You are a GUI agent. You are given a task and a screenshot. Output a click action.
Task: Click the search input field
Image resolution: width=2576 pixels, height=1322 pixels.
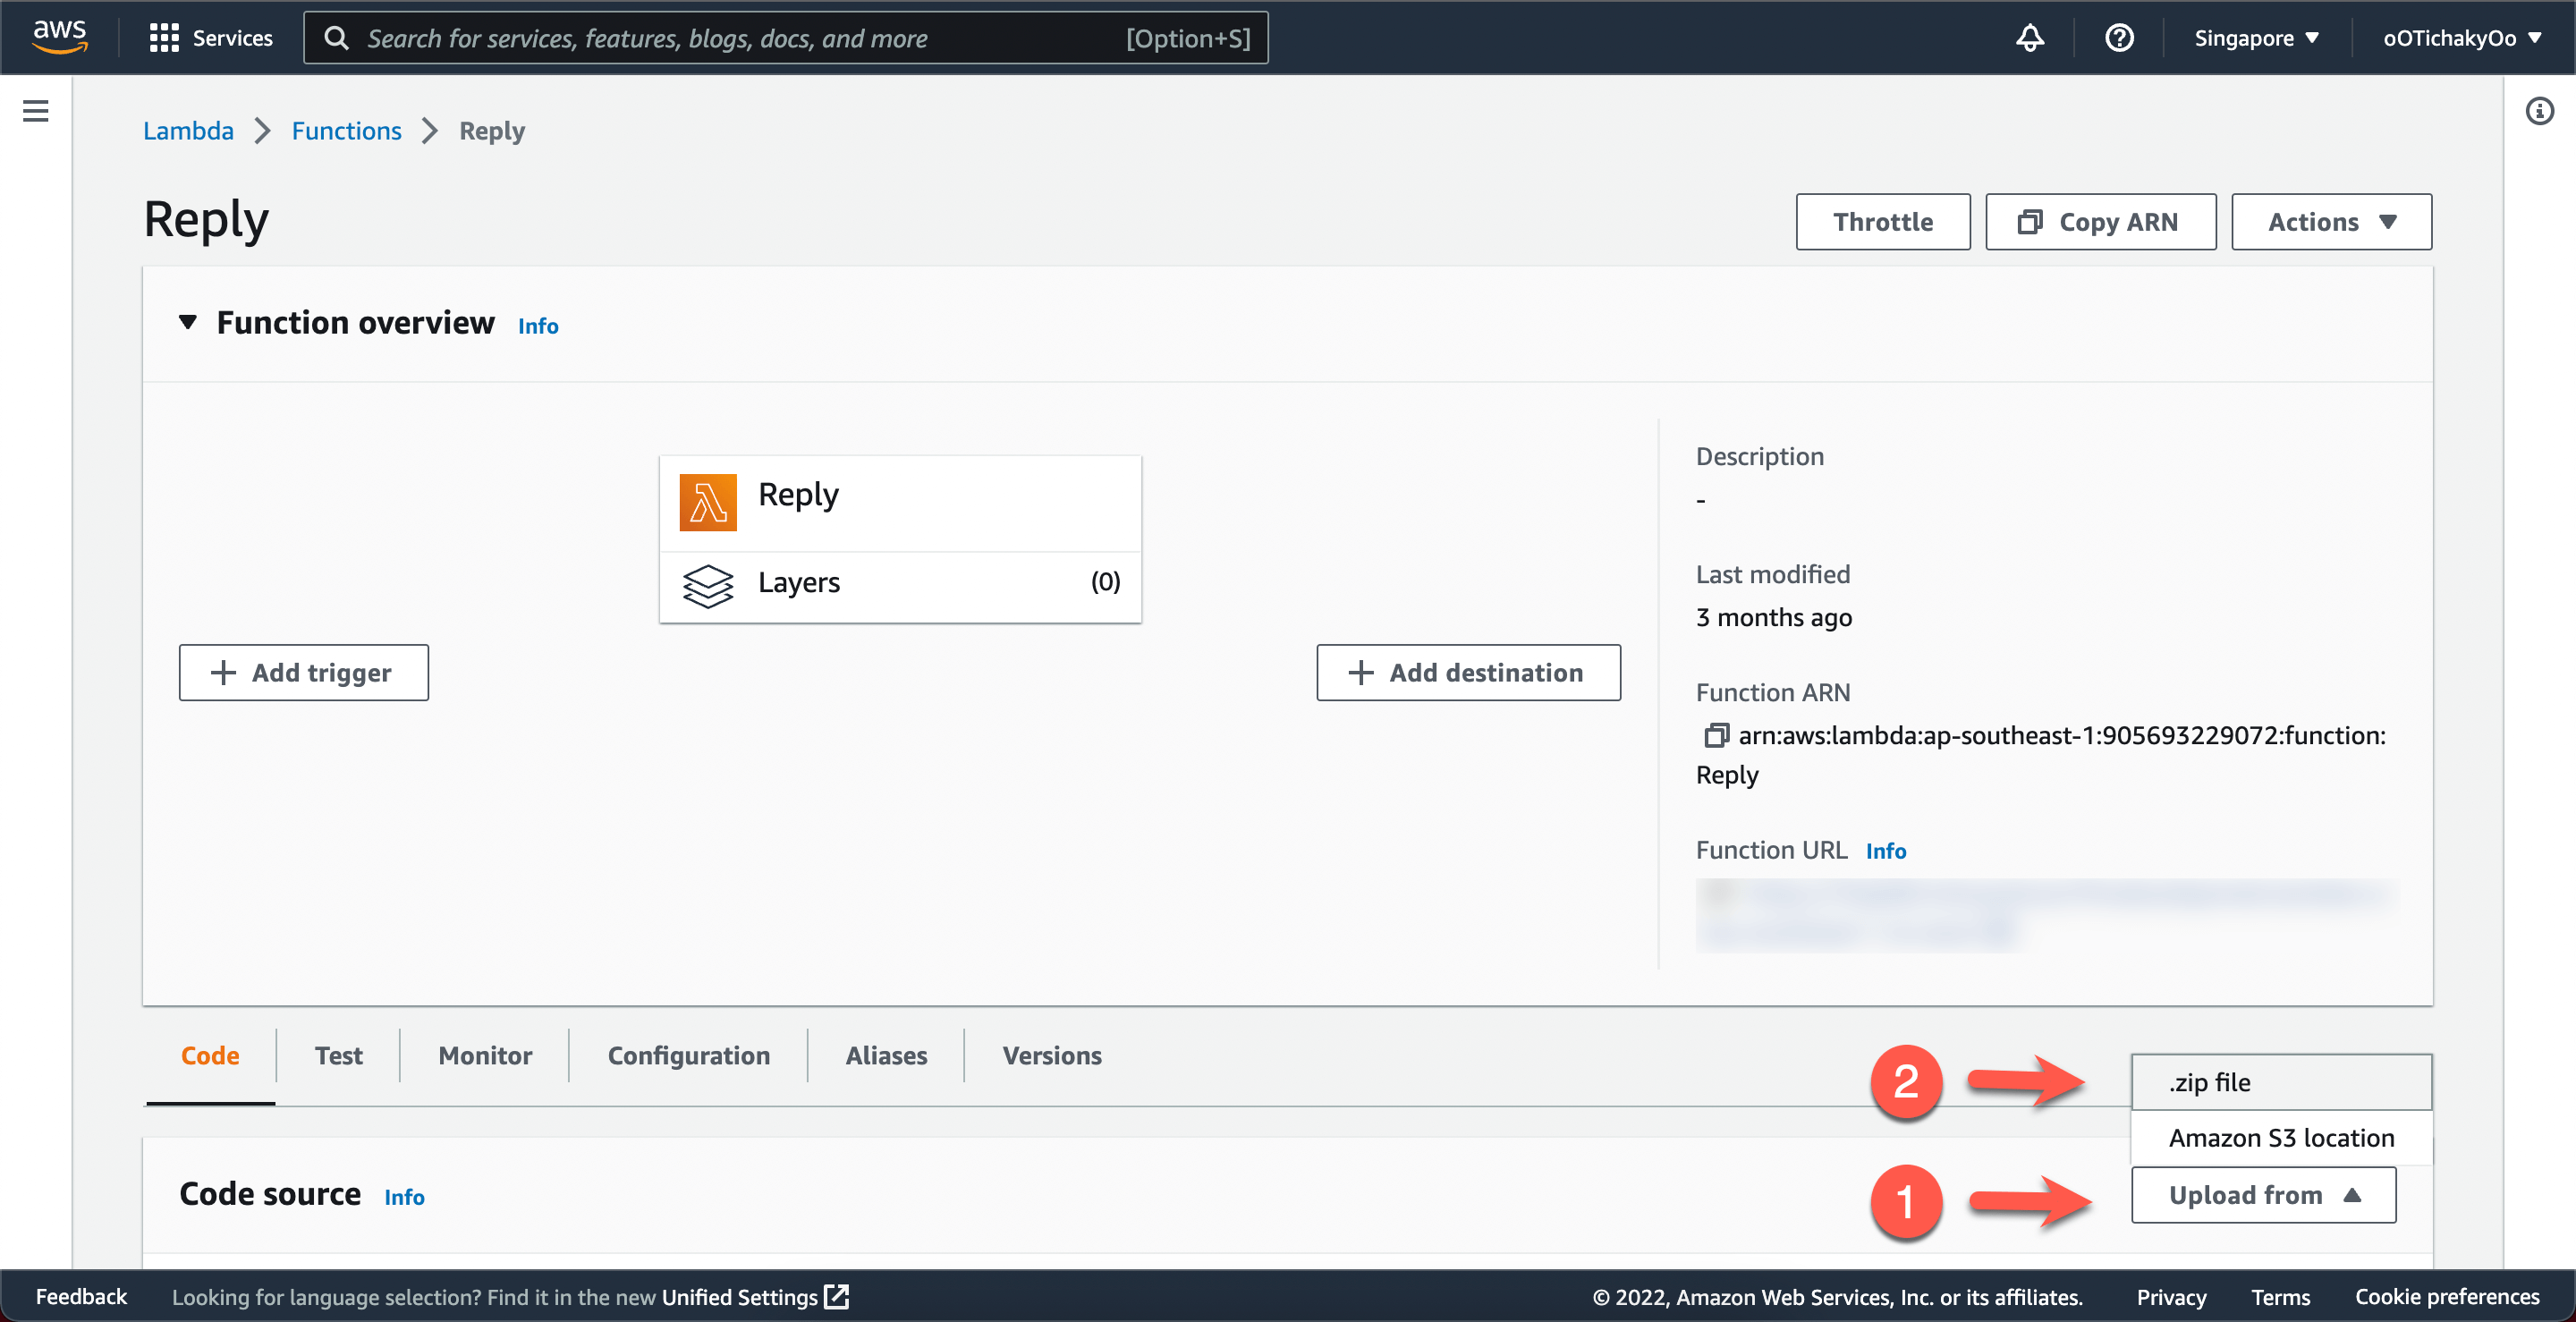coord(700,37)
